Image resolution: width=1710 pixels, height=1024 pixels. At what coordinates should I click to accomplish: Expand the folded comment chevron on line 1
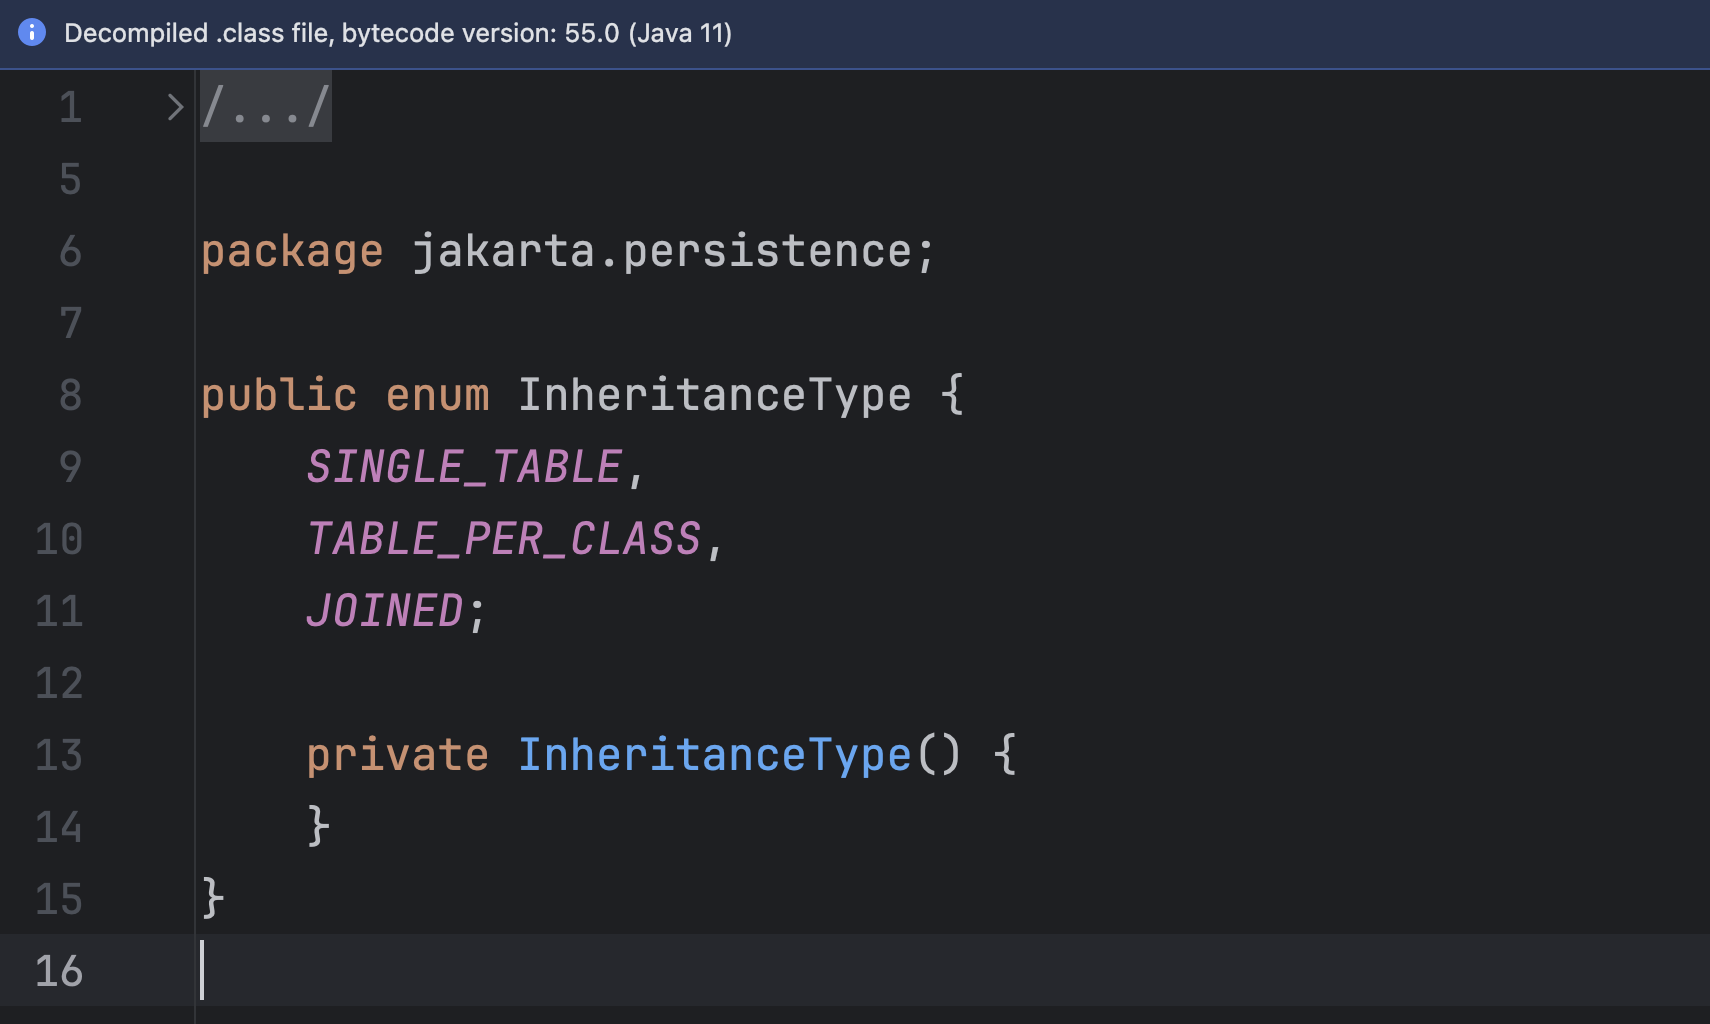[175, 107]
